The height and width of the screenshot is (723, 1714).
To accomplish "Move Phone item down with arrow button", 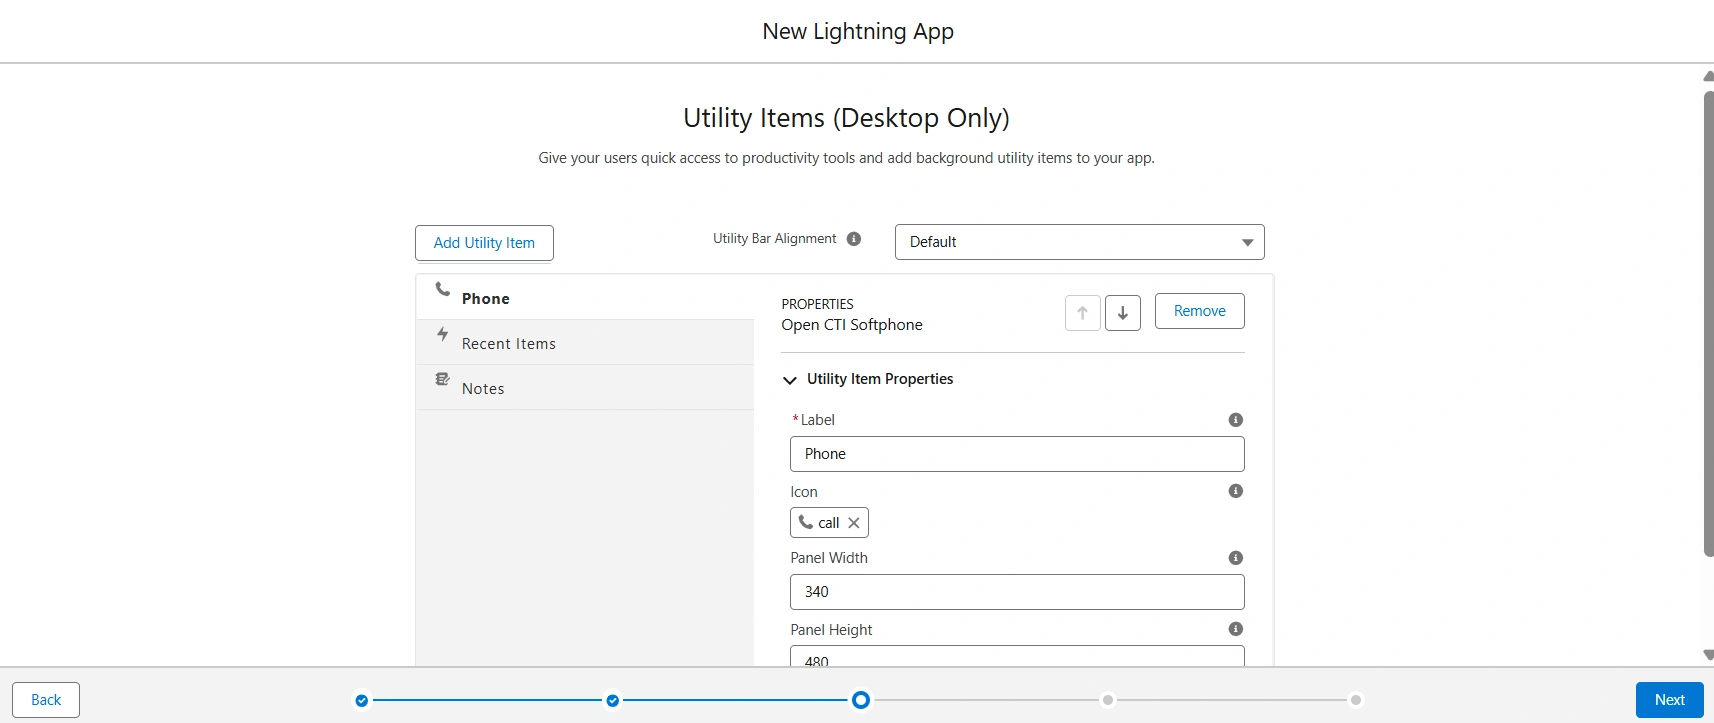I will 1123,313.
